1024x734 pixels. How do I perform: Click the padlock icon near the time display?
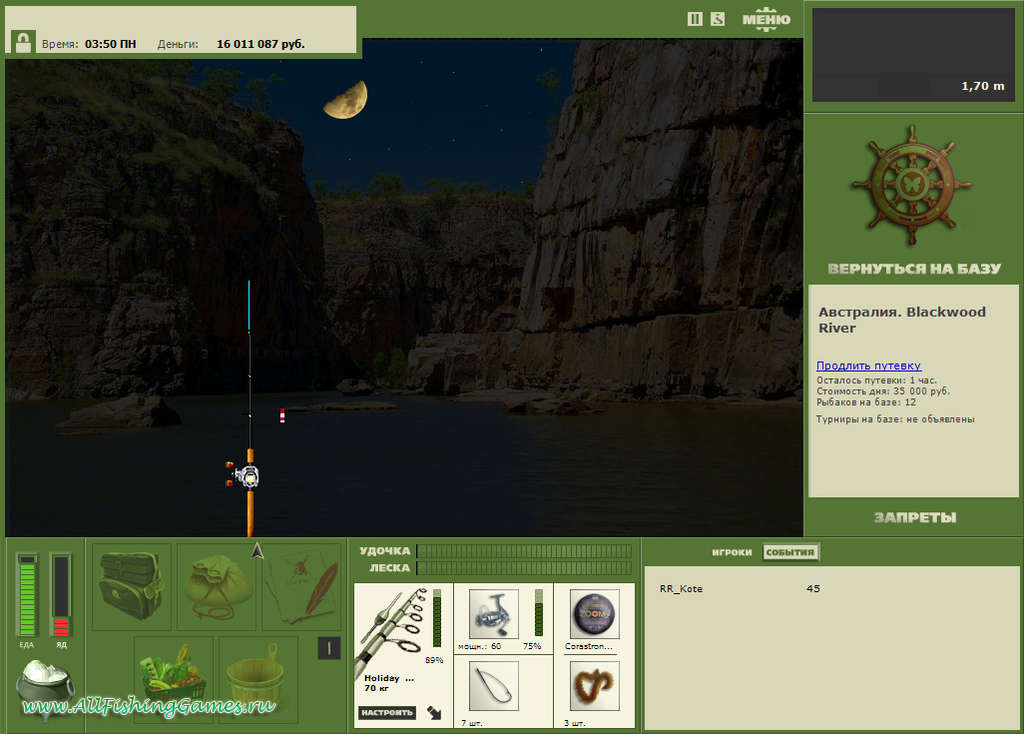pyautogui.click(x=23, y=42)
